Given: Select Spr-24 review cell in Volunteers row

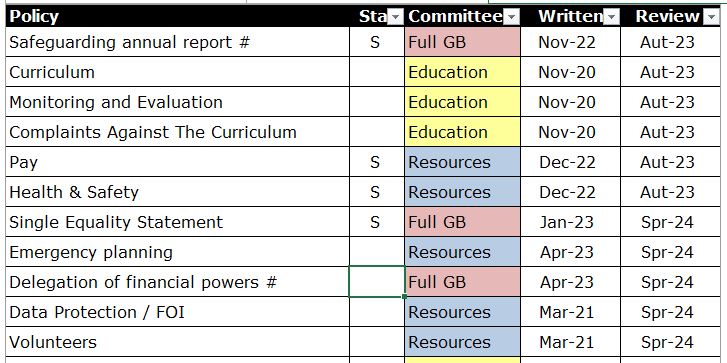Looking at the screenshot, I should 670,342.
